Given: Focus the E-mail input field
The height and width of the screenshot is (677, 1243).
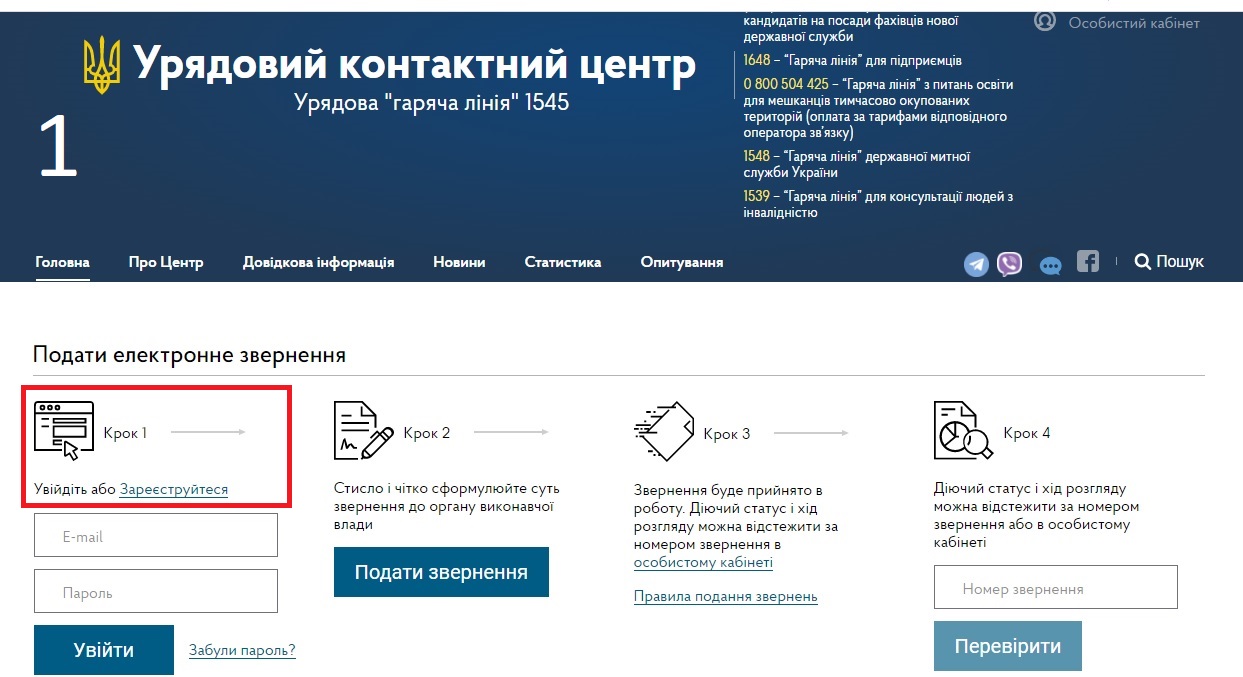Looking at the screenshot, I should click(156, 536).
